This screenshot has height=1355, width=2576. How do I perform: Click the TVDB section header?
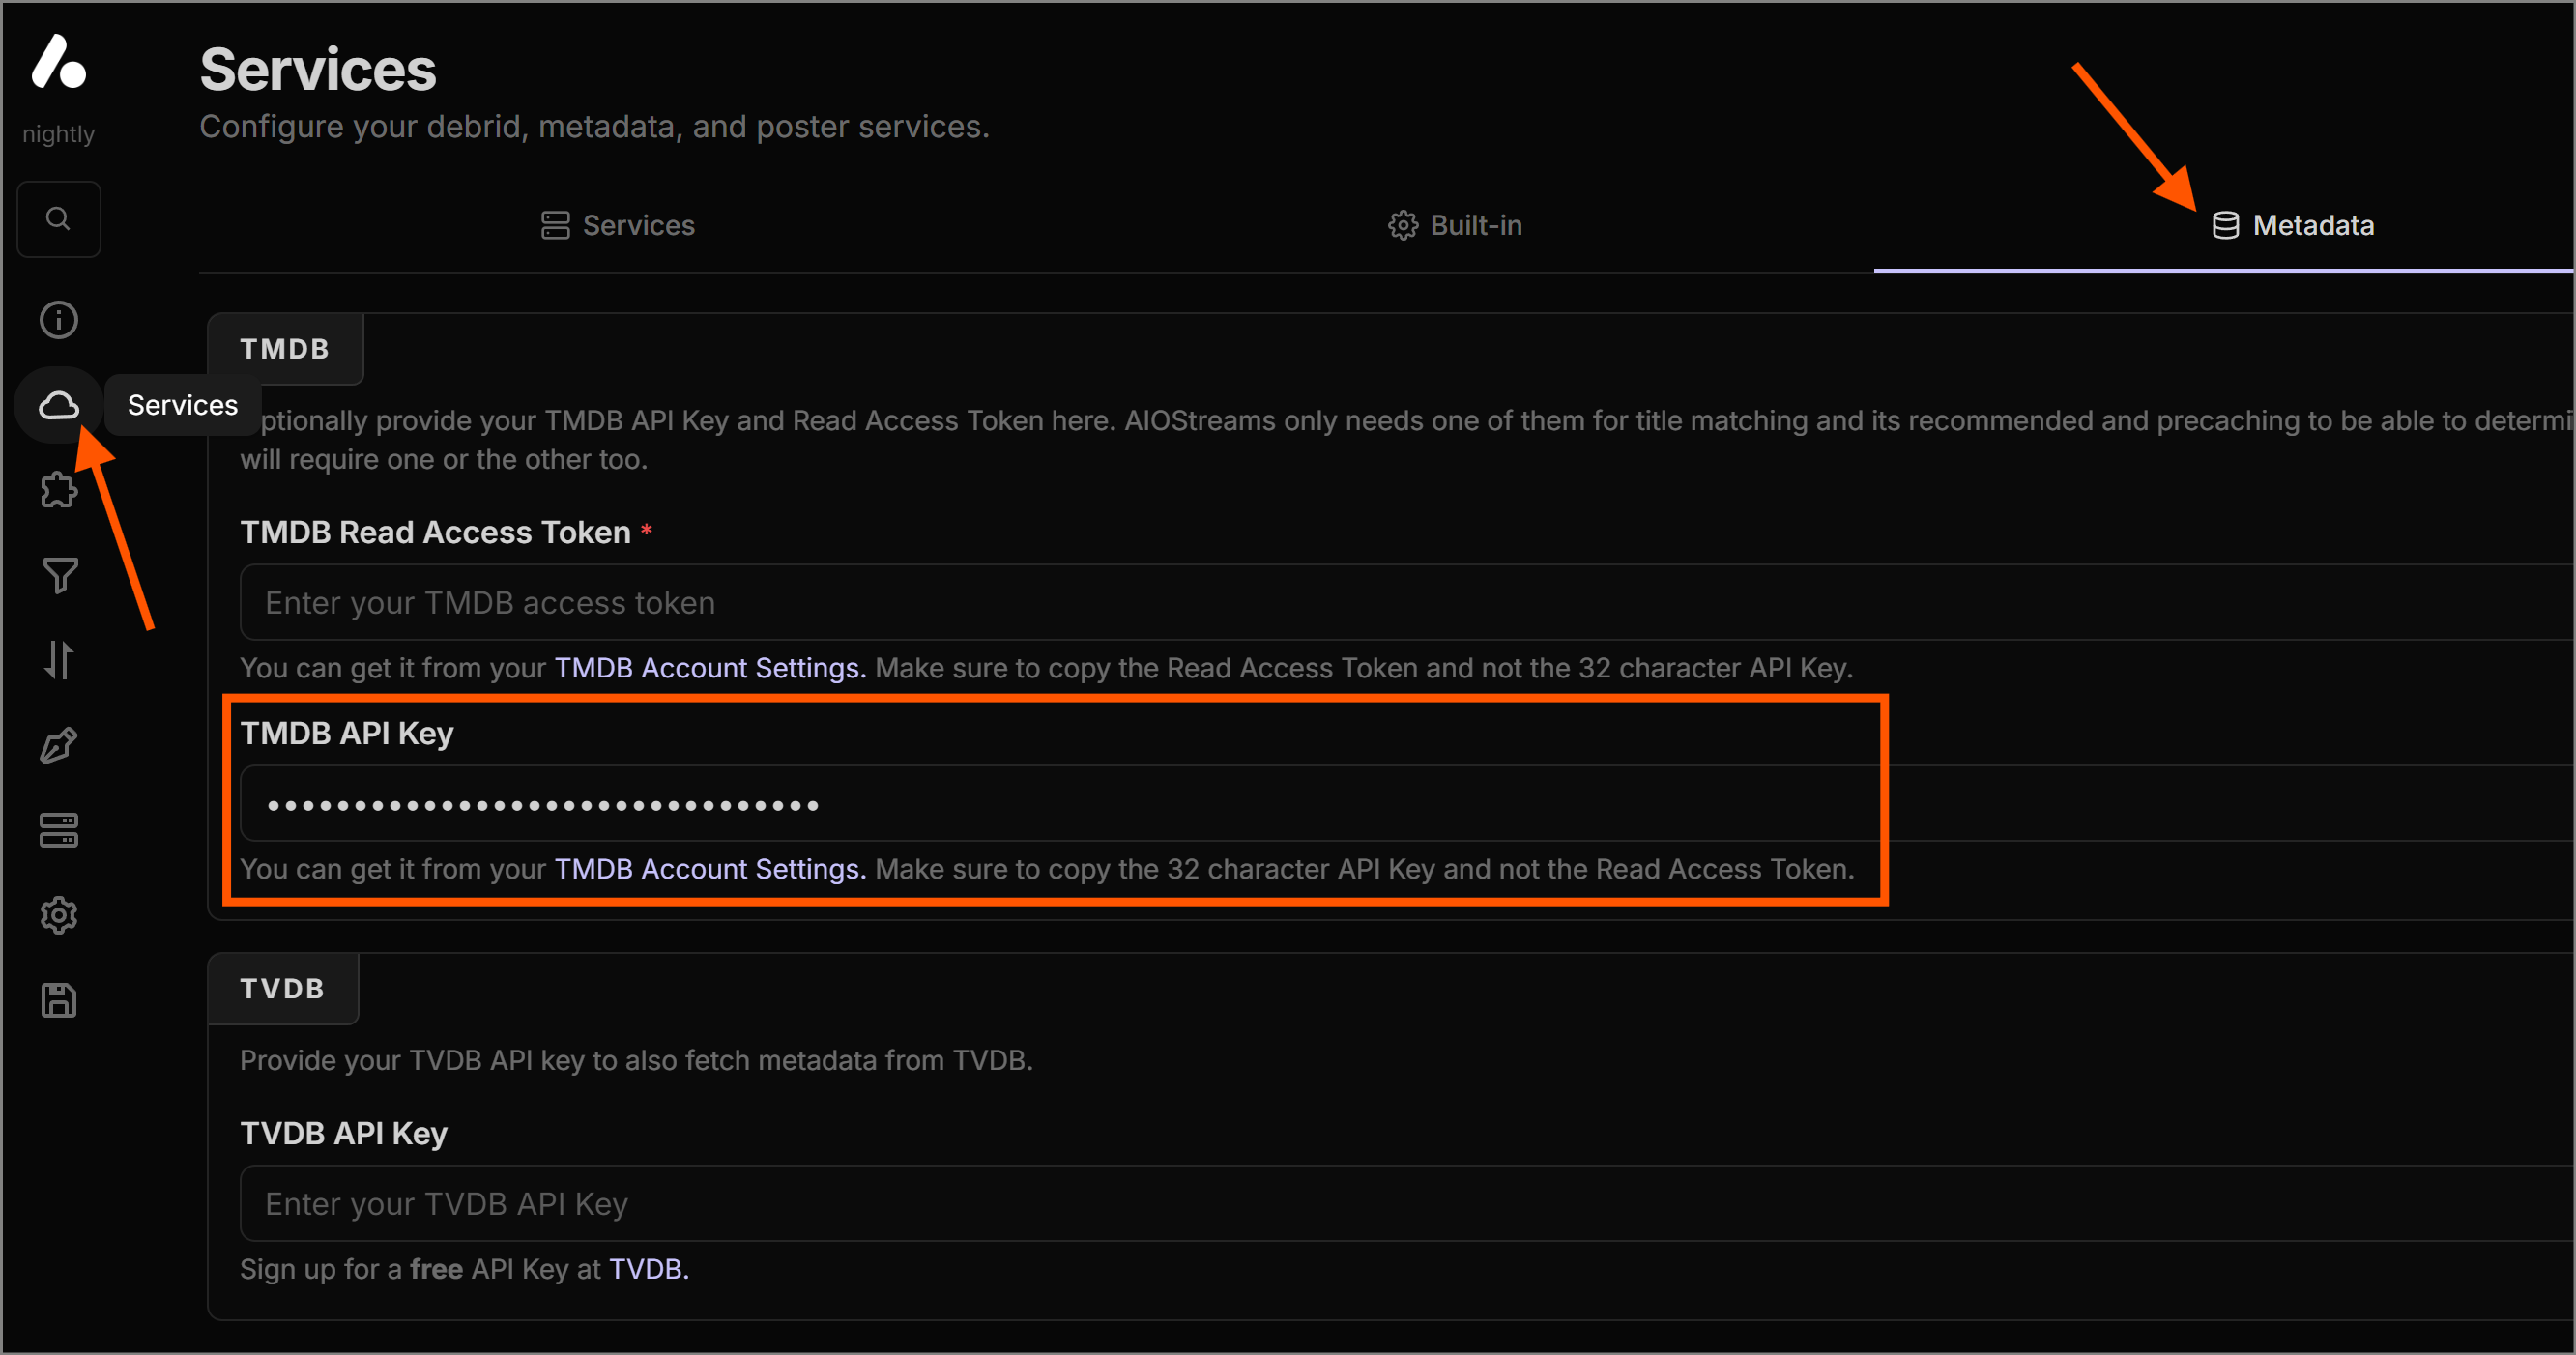[x=283, y=989]
